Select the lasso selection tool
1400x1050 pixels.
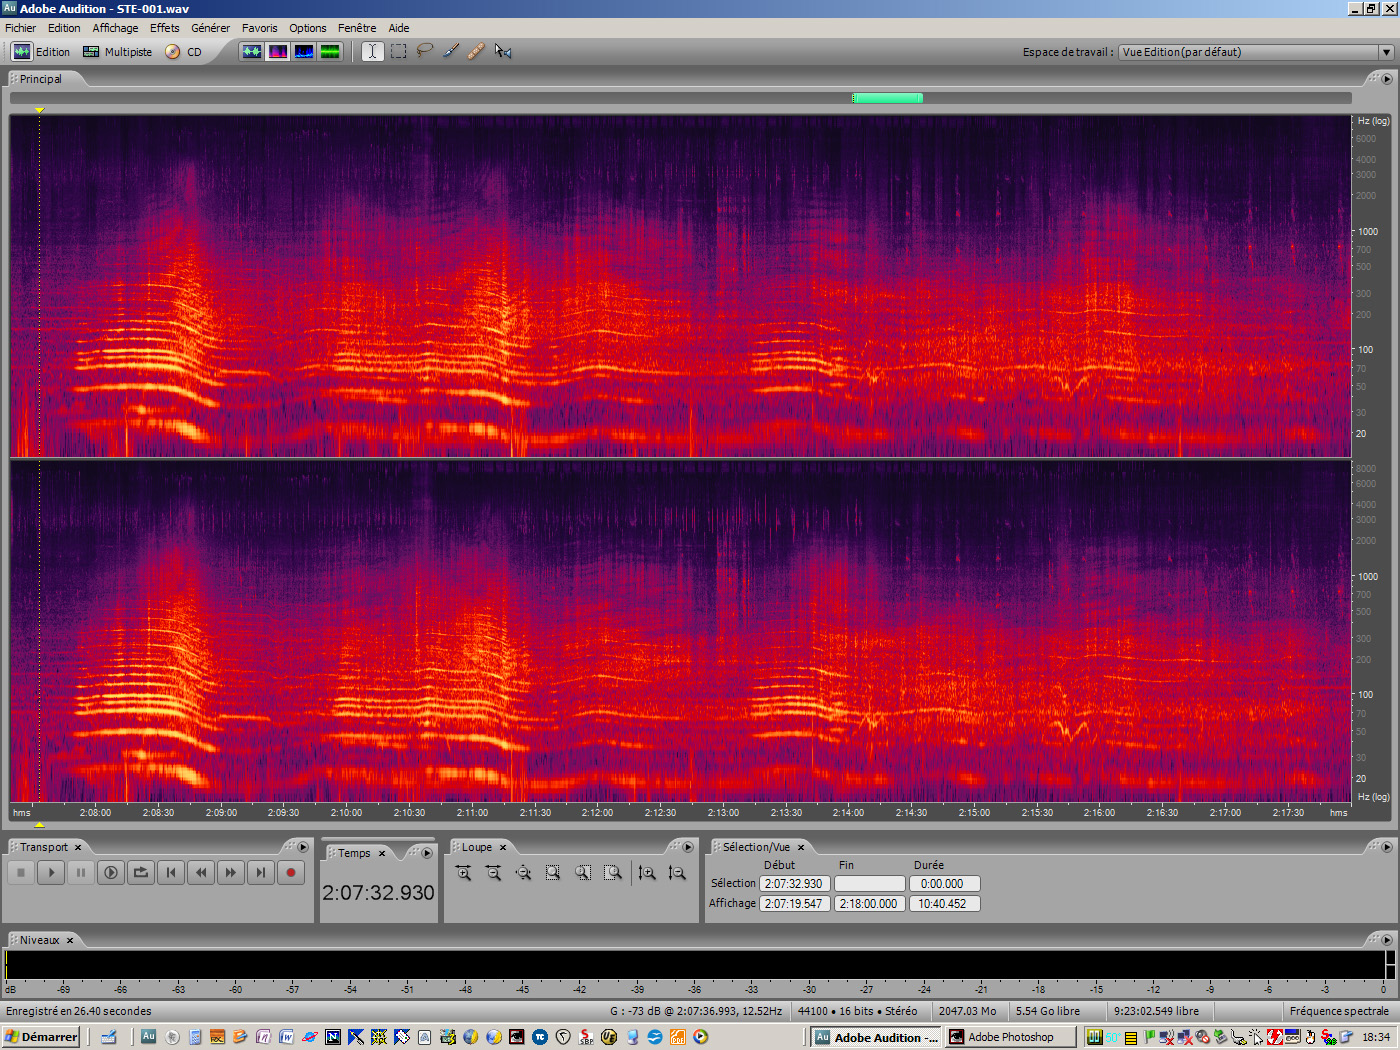pyautogui.click(x=423, y=51)
